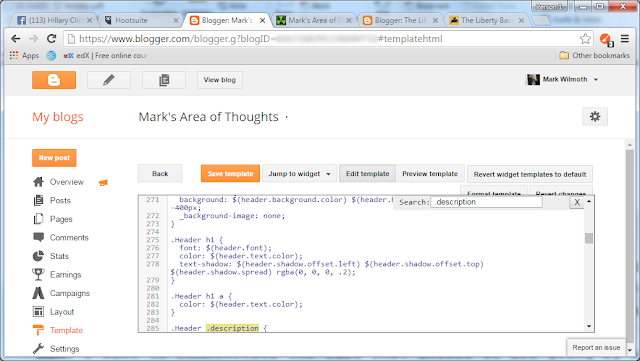The width and height of the screenshot is (640, 361).
Task: Click Revert widget templates to default
Action: click(x=530, y=174)
